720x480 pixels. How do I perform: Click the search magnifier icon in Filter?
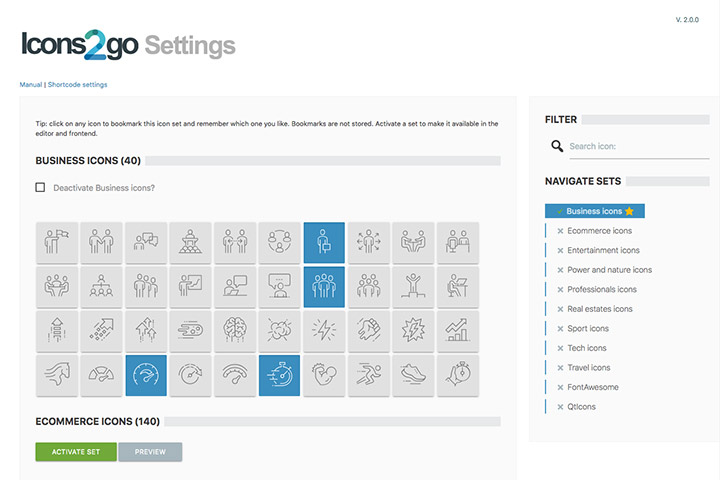click(557, 147)
